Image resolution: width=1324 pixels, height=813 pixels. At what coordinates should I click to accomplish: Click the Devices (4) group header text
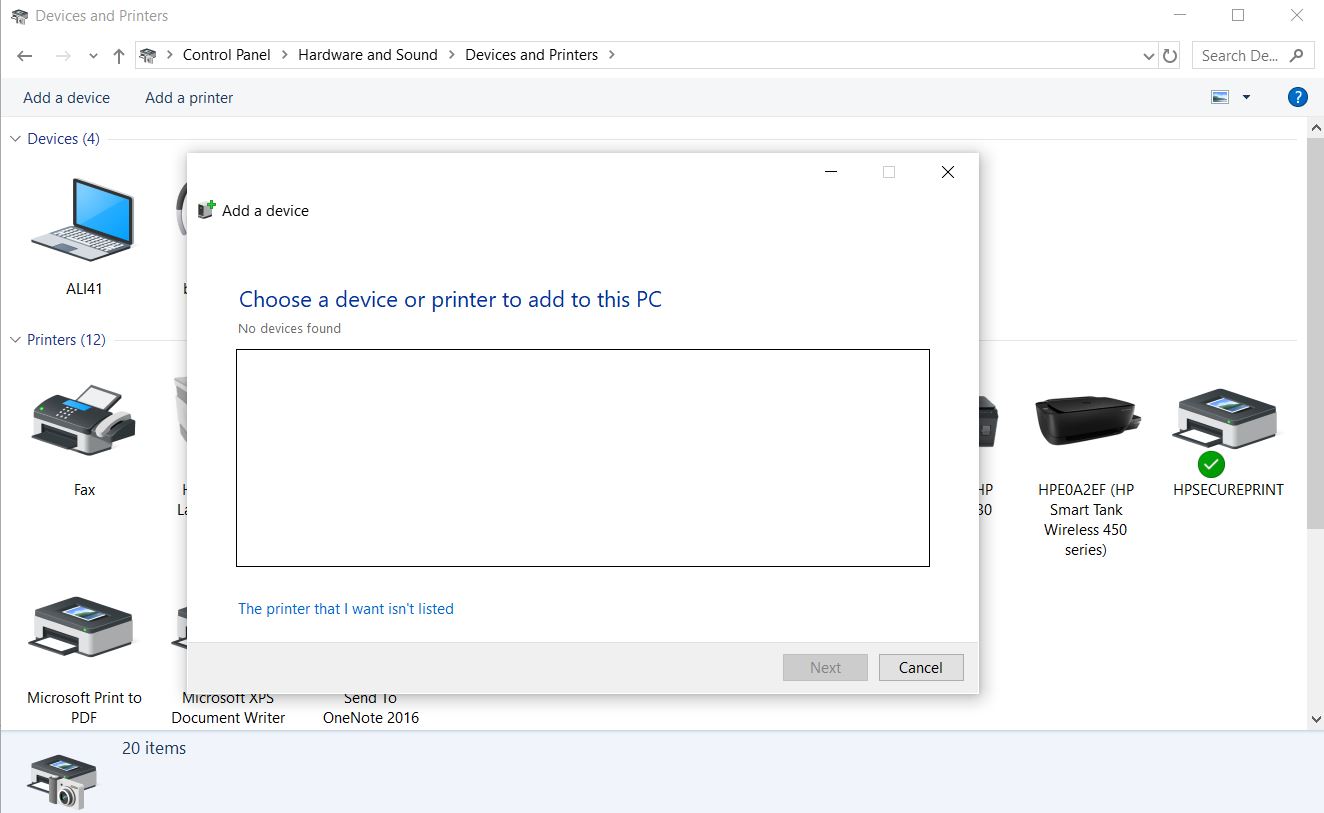pyautogui.click(x=63, y=139)
